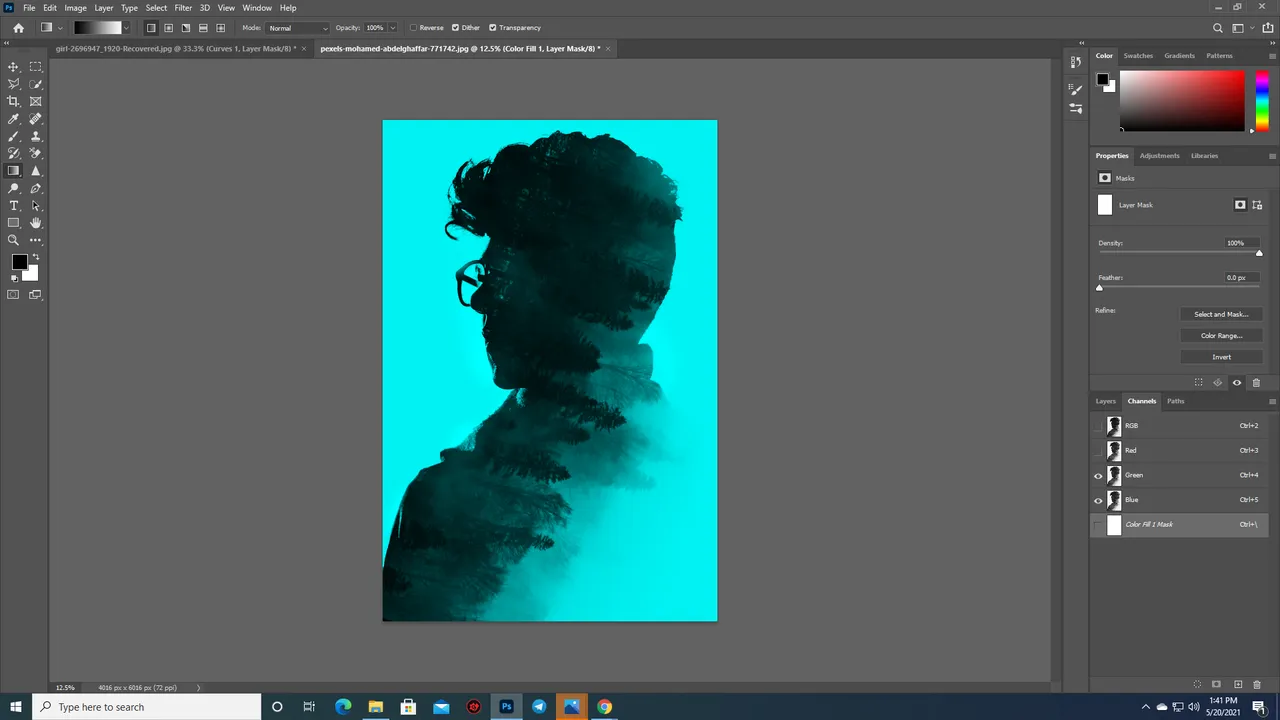Reset default foreground and background colors
Viewport: 1280px width, 720px height.
pyautogui.click(x=13, y=278)
